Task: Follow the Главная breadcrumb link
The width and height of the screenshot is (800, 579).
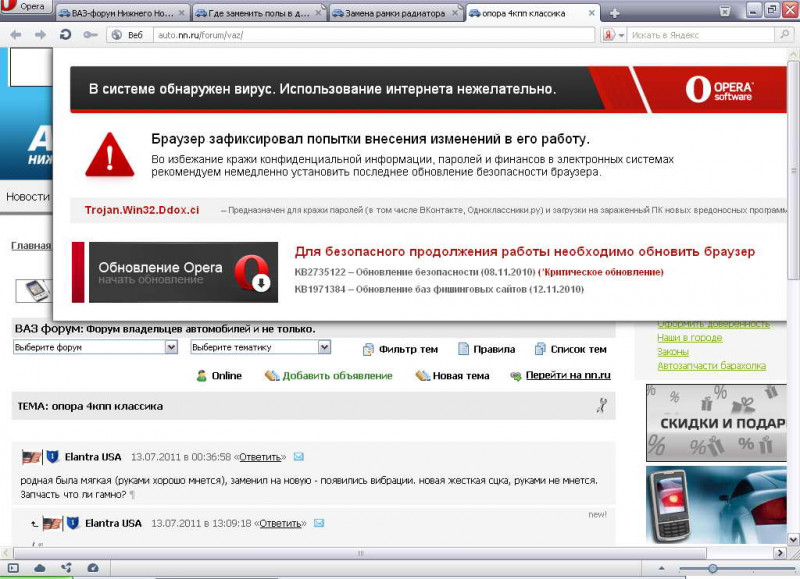Action: coord(31,246)
